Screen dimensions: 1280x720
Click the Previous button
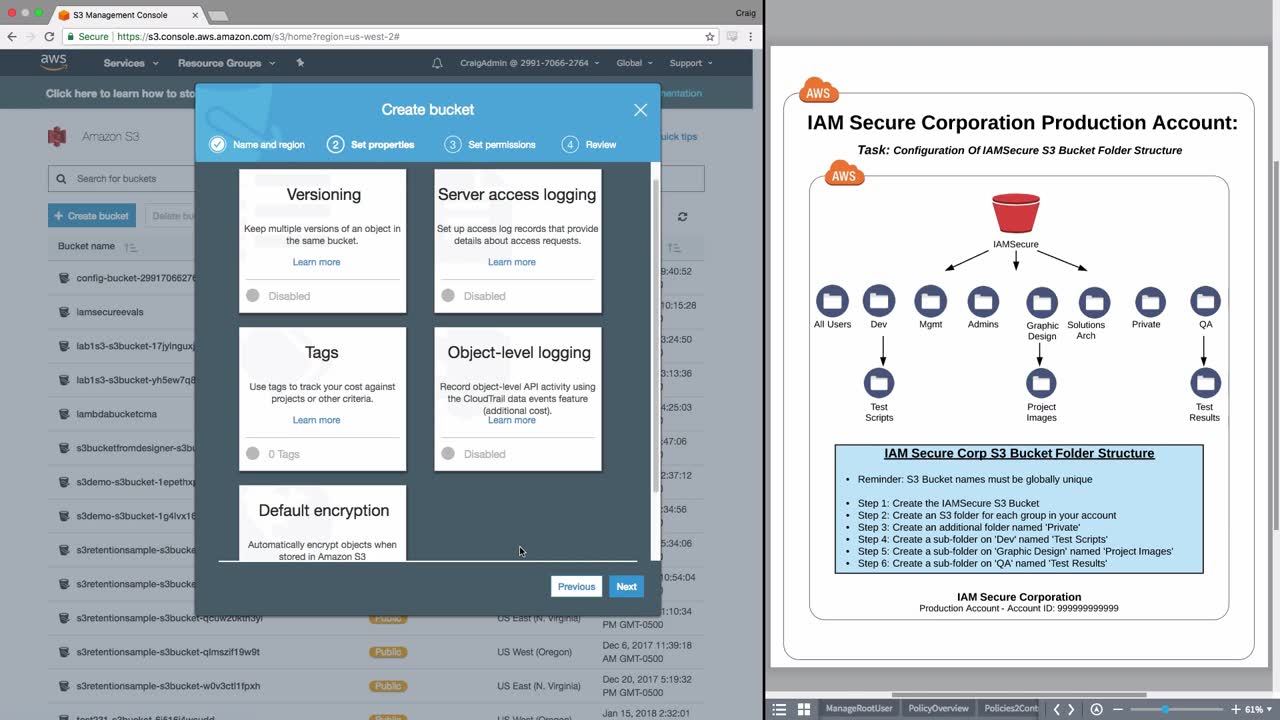tap(576, 587)
